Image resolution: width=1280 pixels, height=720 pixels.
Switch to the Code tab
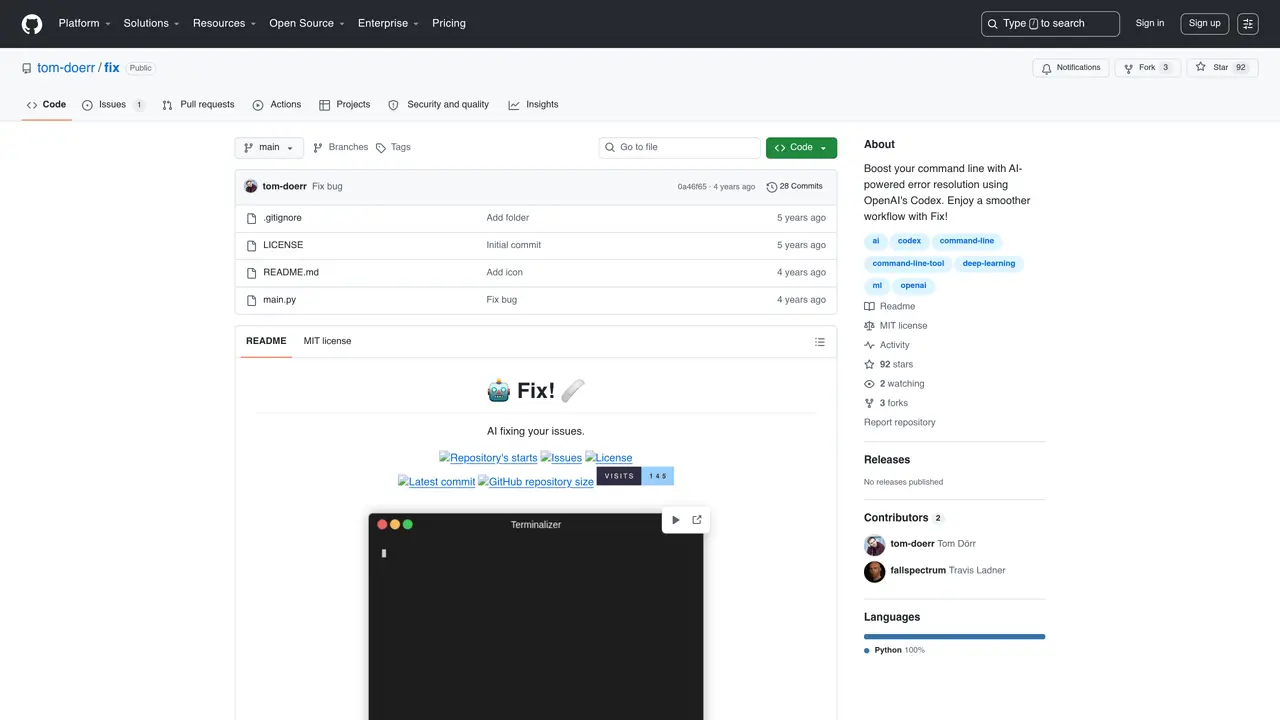pos(46,105)
